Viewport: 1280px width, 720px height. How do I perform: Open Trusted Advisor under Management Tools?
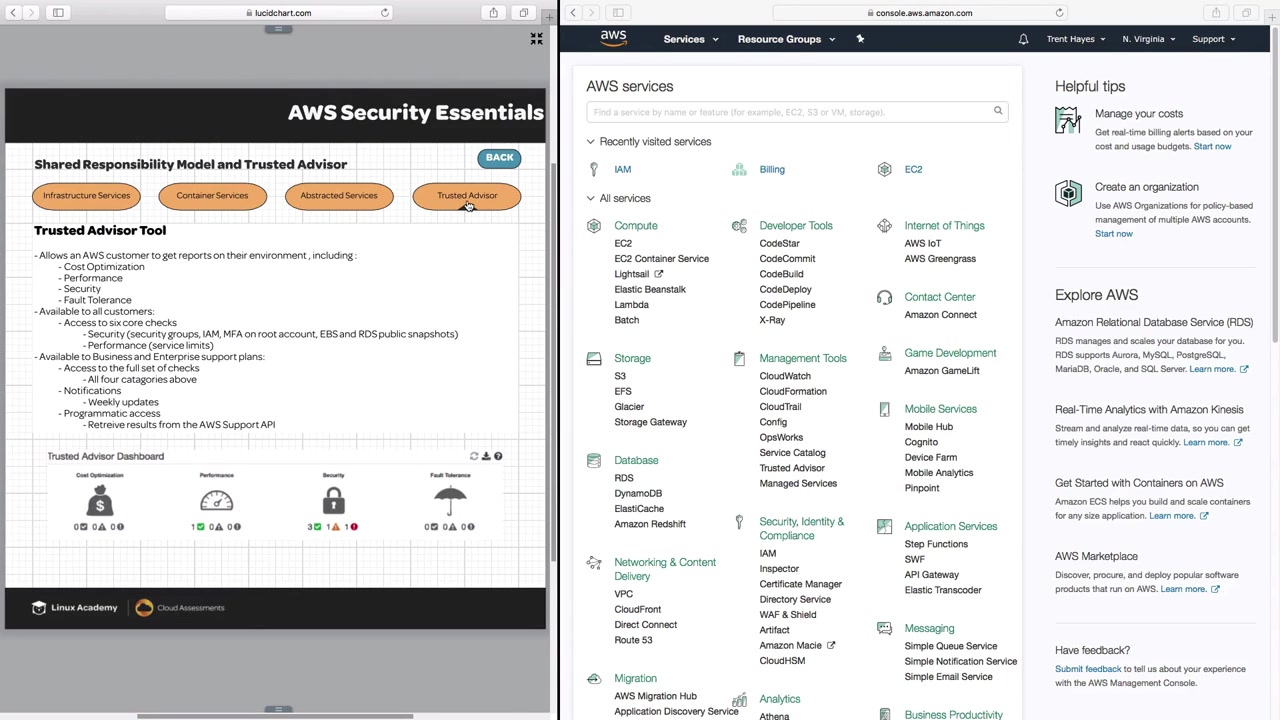[x=792, y=468]
